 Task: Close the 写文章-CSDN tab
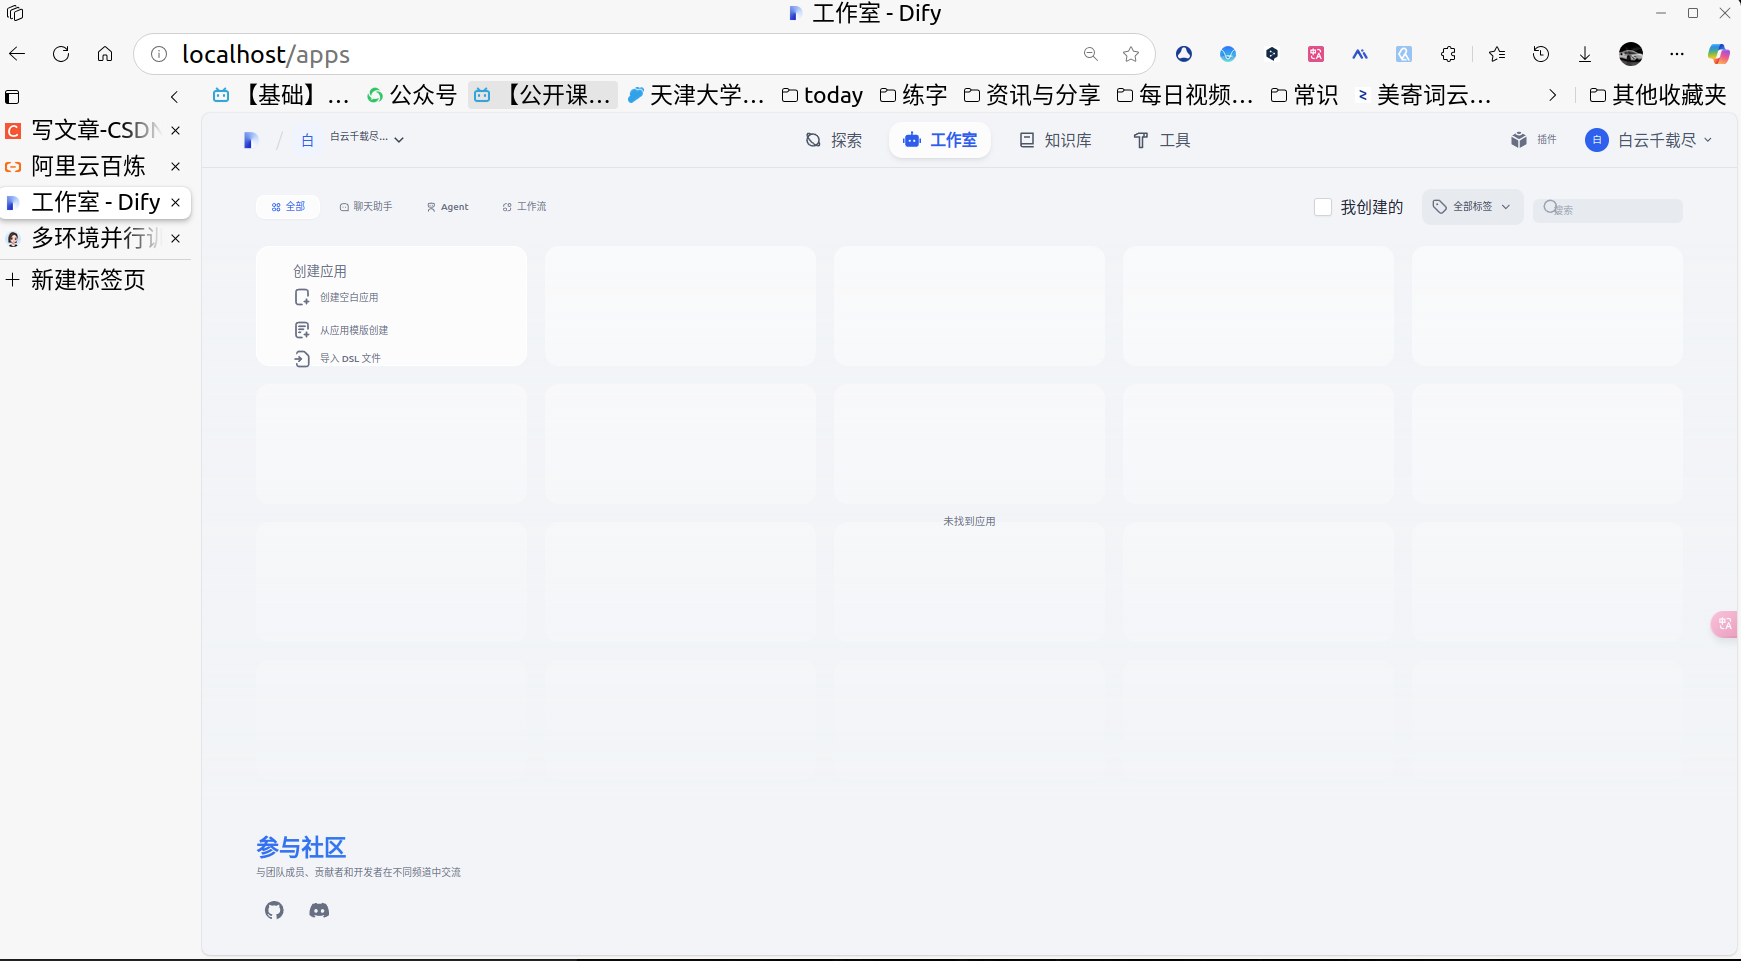point(175,130)
